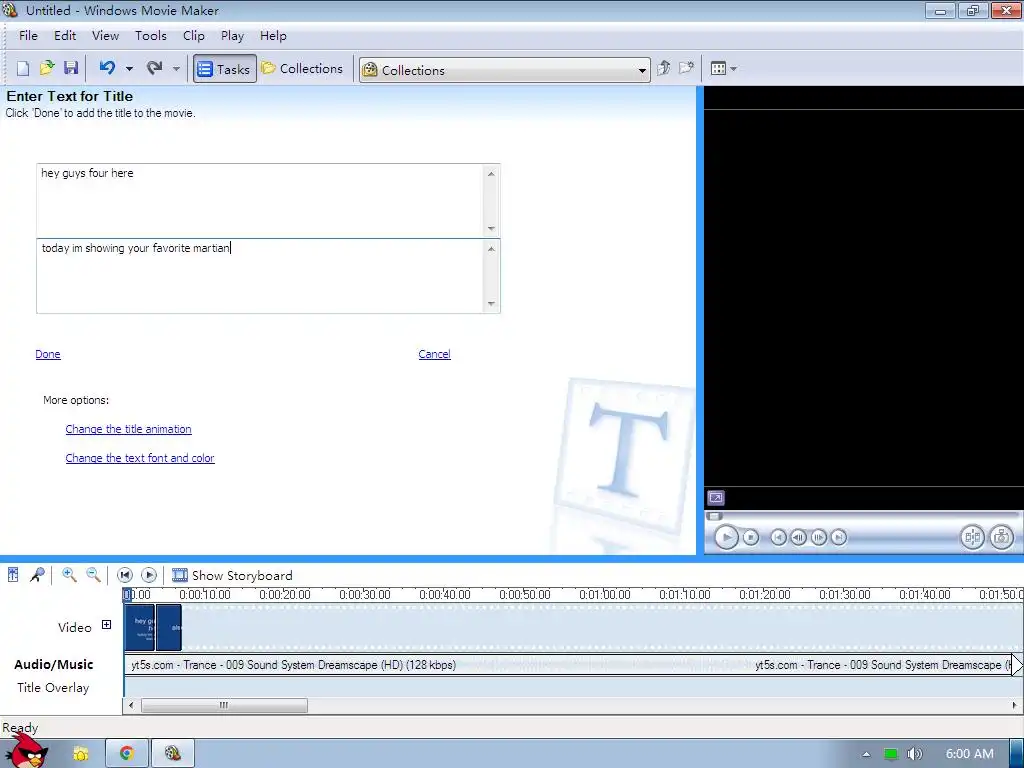Show the Collections pane button

(x=302, y=69)
